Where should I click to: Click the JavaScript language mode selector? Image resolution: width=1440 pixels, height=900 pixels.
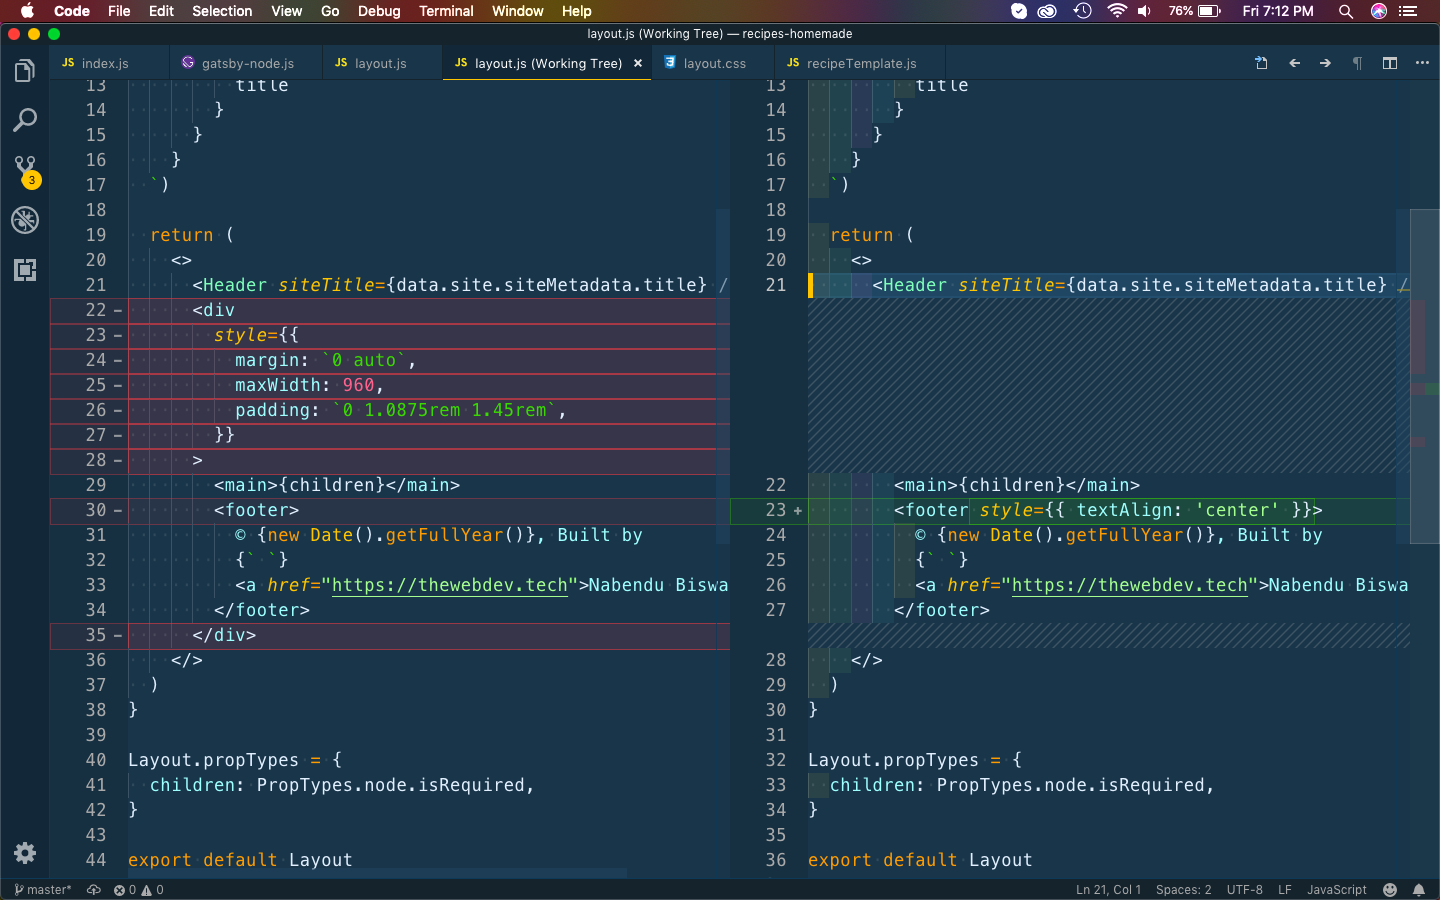tap(1336, 890)
